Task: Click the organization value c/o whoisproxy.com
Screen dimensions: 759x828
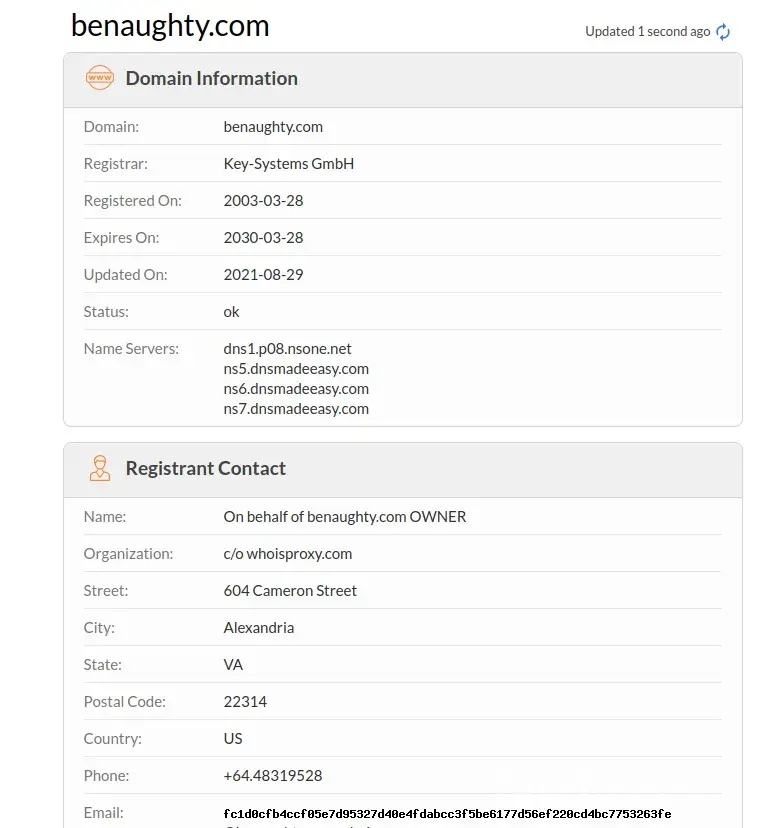Action: click(288, 554)
